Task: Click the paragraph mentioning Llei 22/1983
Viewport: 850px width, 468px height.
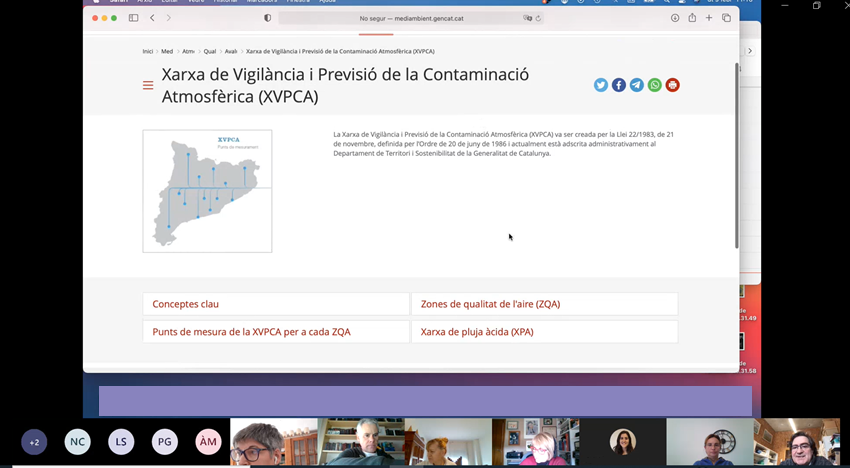Action: [x=504, y=144]
